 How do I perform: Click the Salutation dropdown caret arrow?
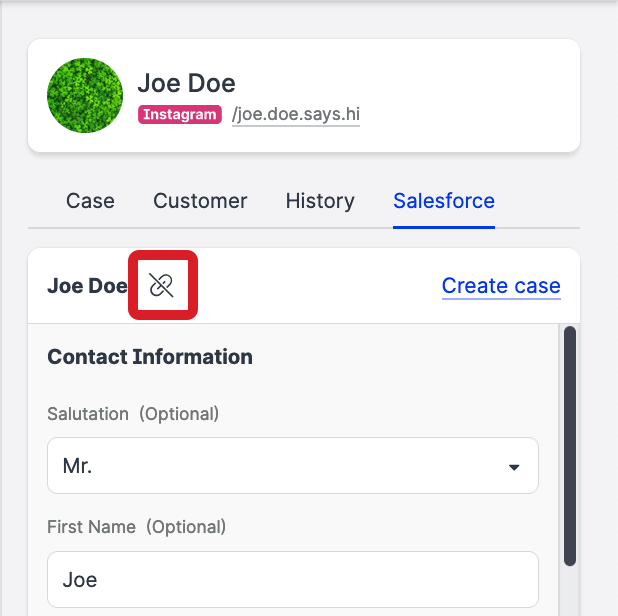[x=514, y=467]
